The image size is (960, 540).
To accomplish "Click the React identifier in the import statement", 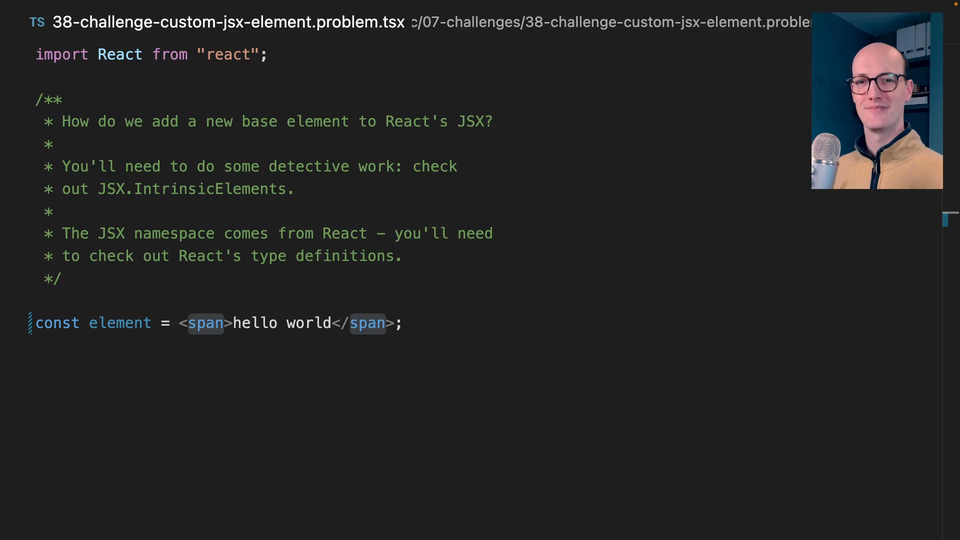I will pos(120,54).
